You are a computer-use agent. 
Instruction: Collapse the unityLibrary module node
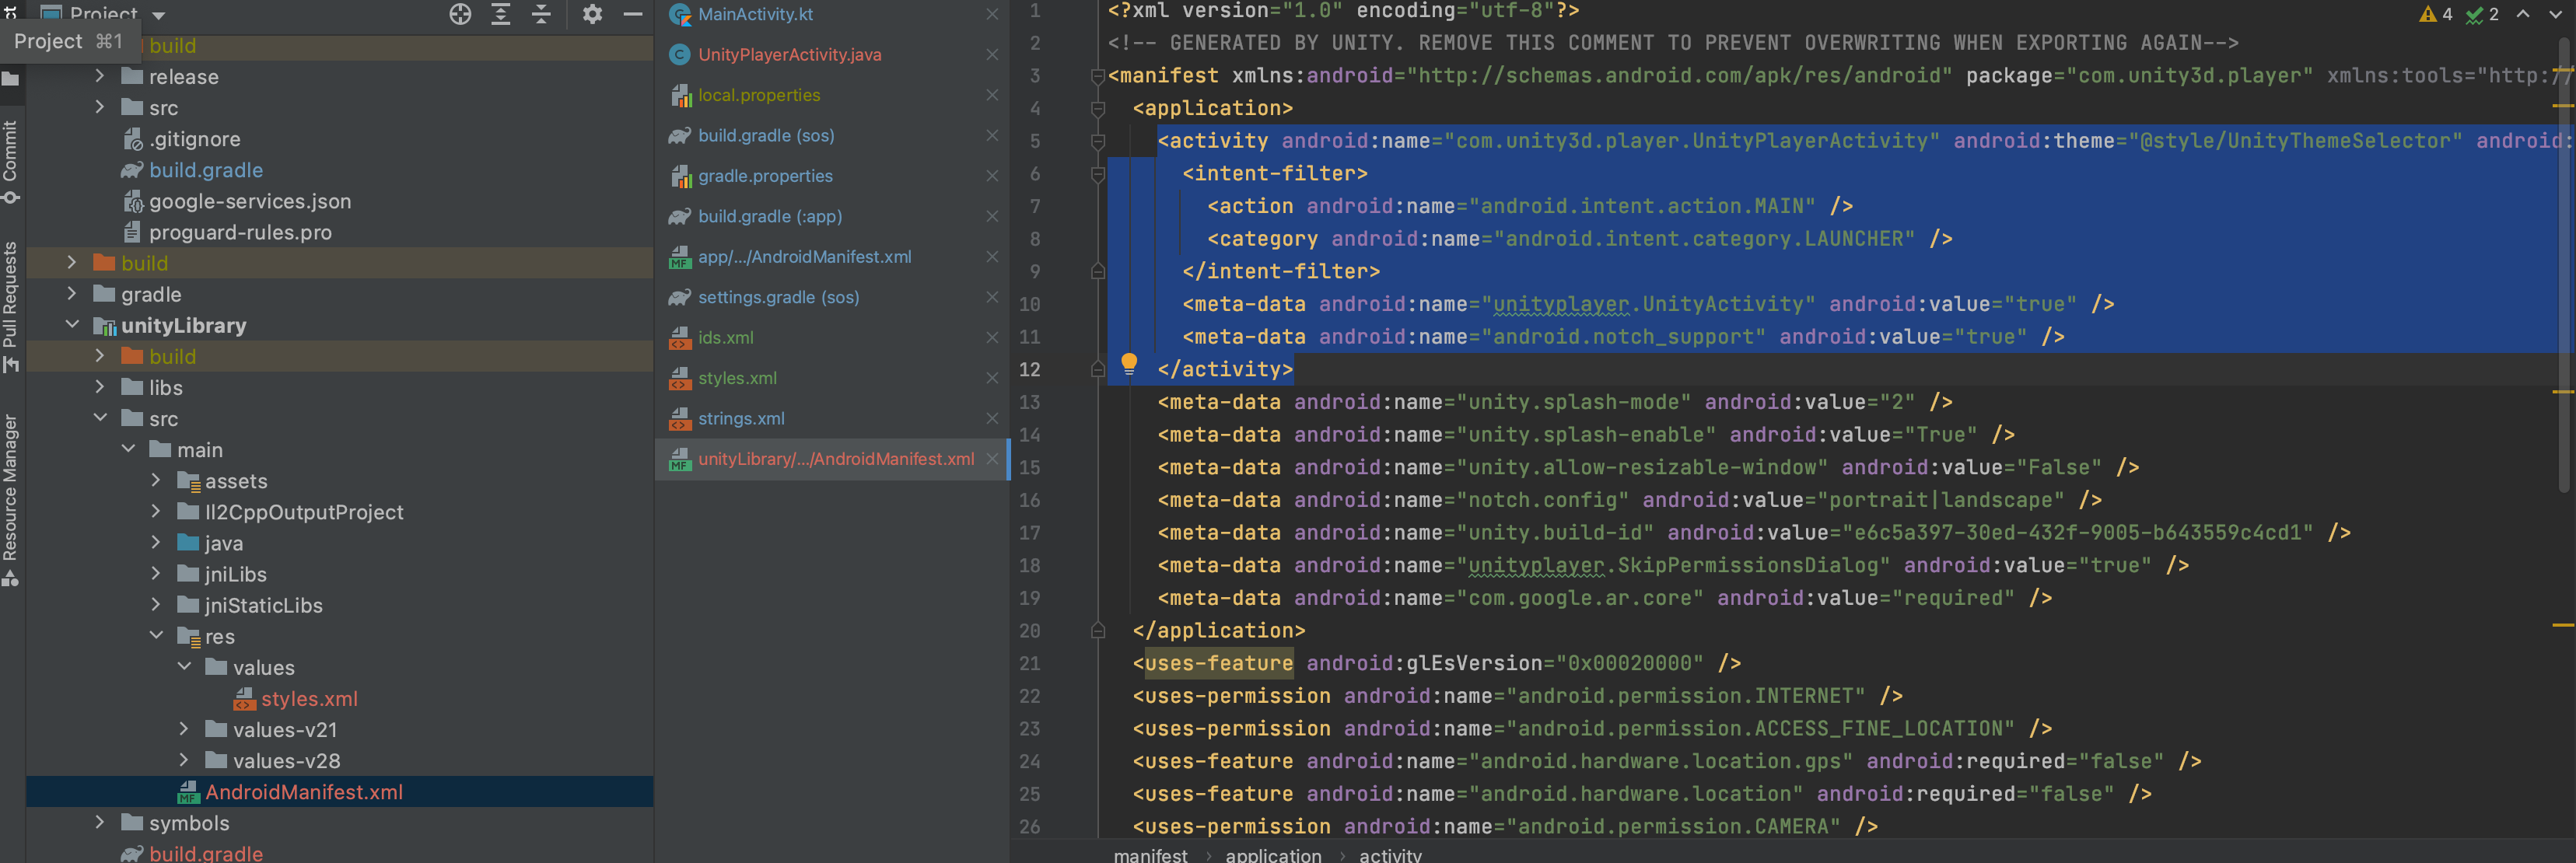click(72, 325)
